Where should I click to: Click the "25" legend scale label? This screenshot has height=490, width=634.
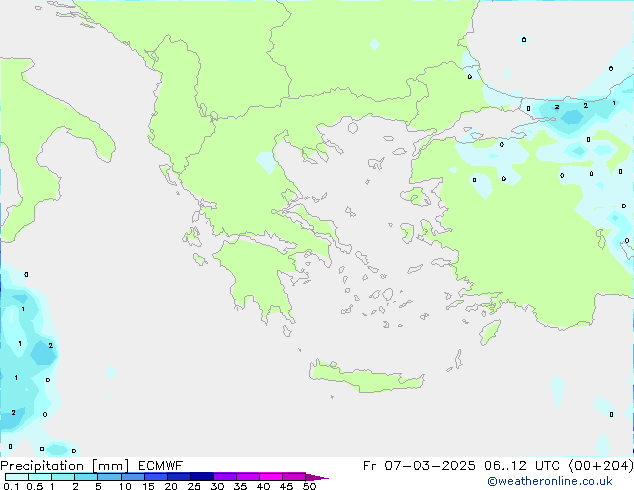194,486
